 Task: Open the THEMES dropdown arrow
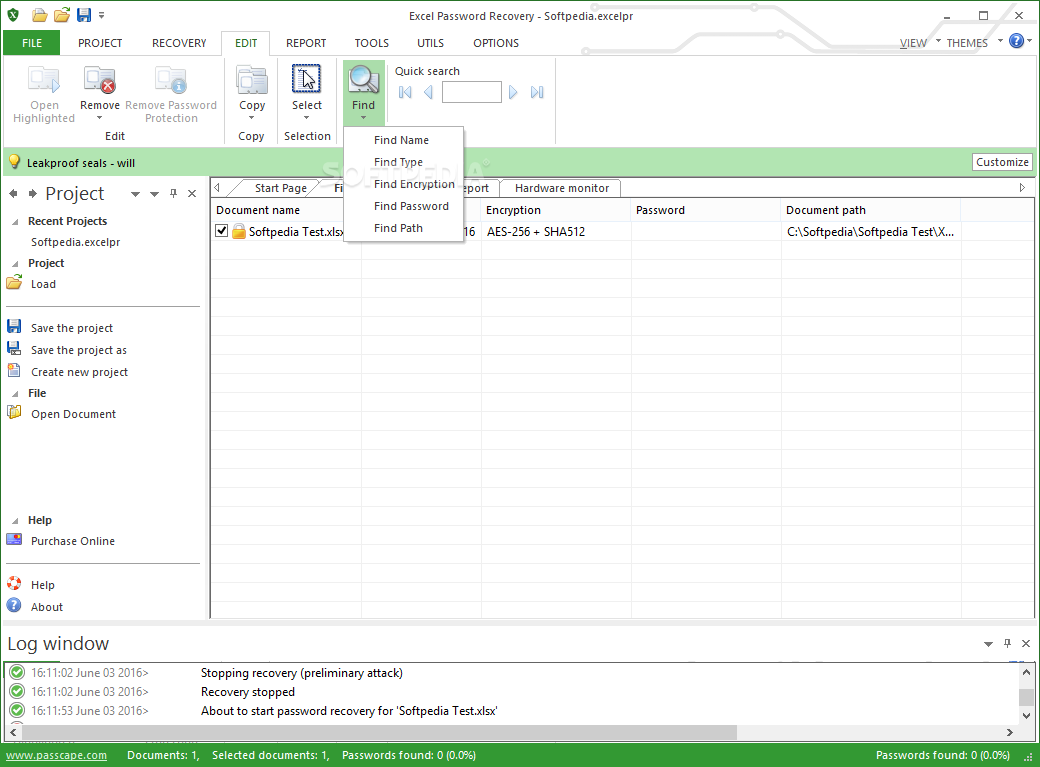click(1000, 41)
